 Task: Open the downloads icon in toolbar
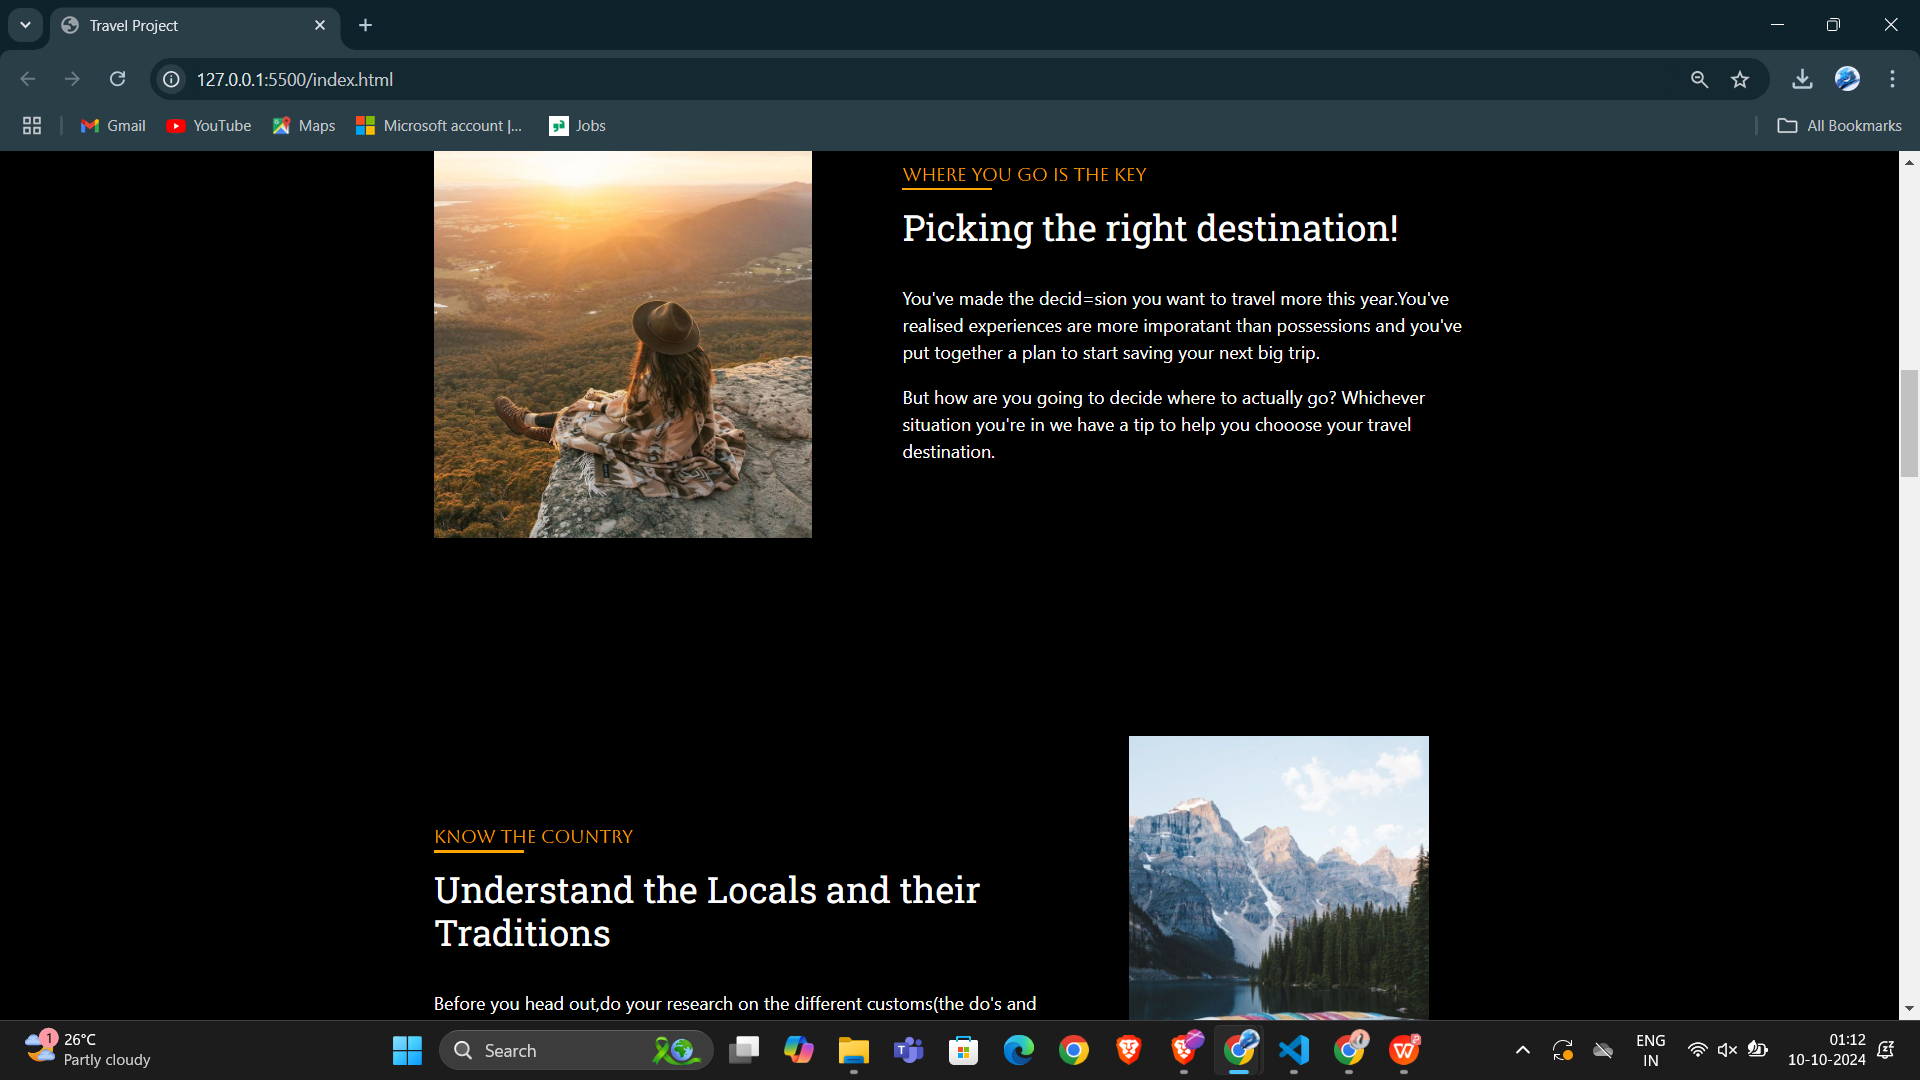tap(1802, 79)
